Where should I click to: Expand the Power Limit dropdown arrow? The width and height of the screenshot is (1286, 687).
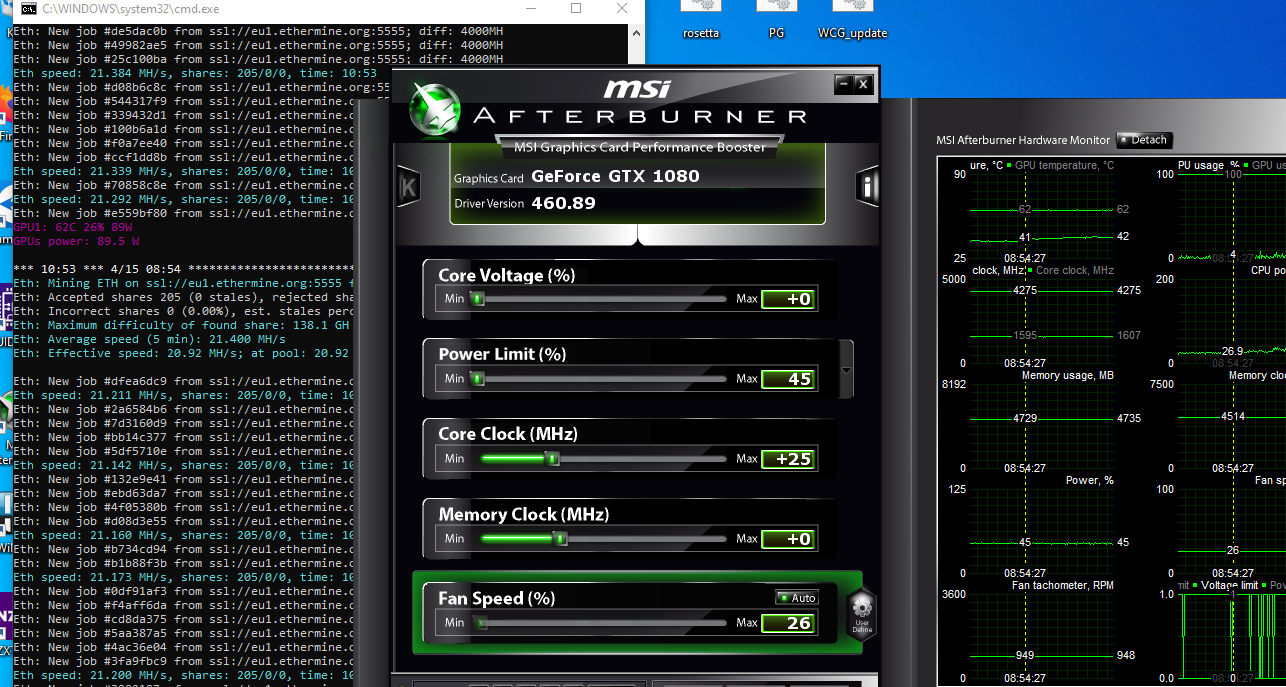(848, 369)
